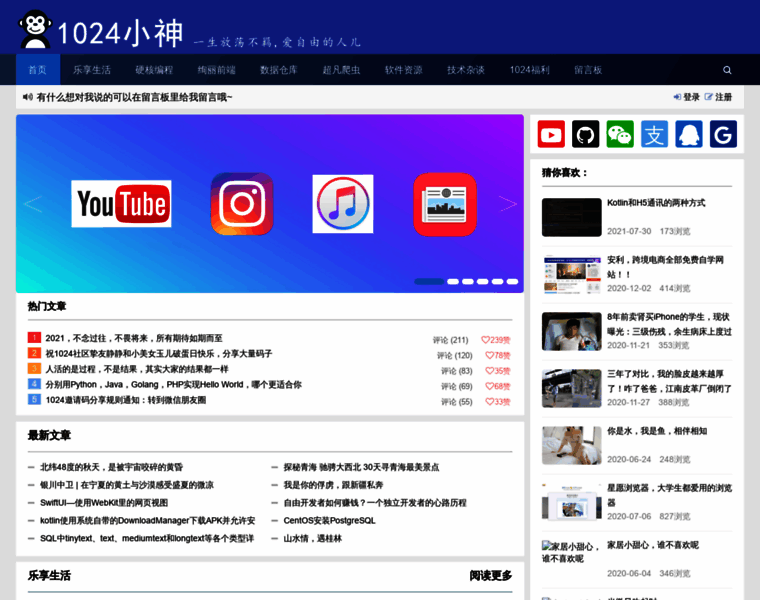This screenshot has height=600, width=760.
Task: Like the article showing 78赞
Action: coord(497,355)
